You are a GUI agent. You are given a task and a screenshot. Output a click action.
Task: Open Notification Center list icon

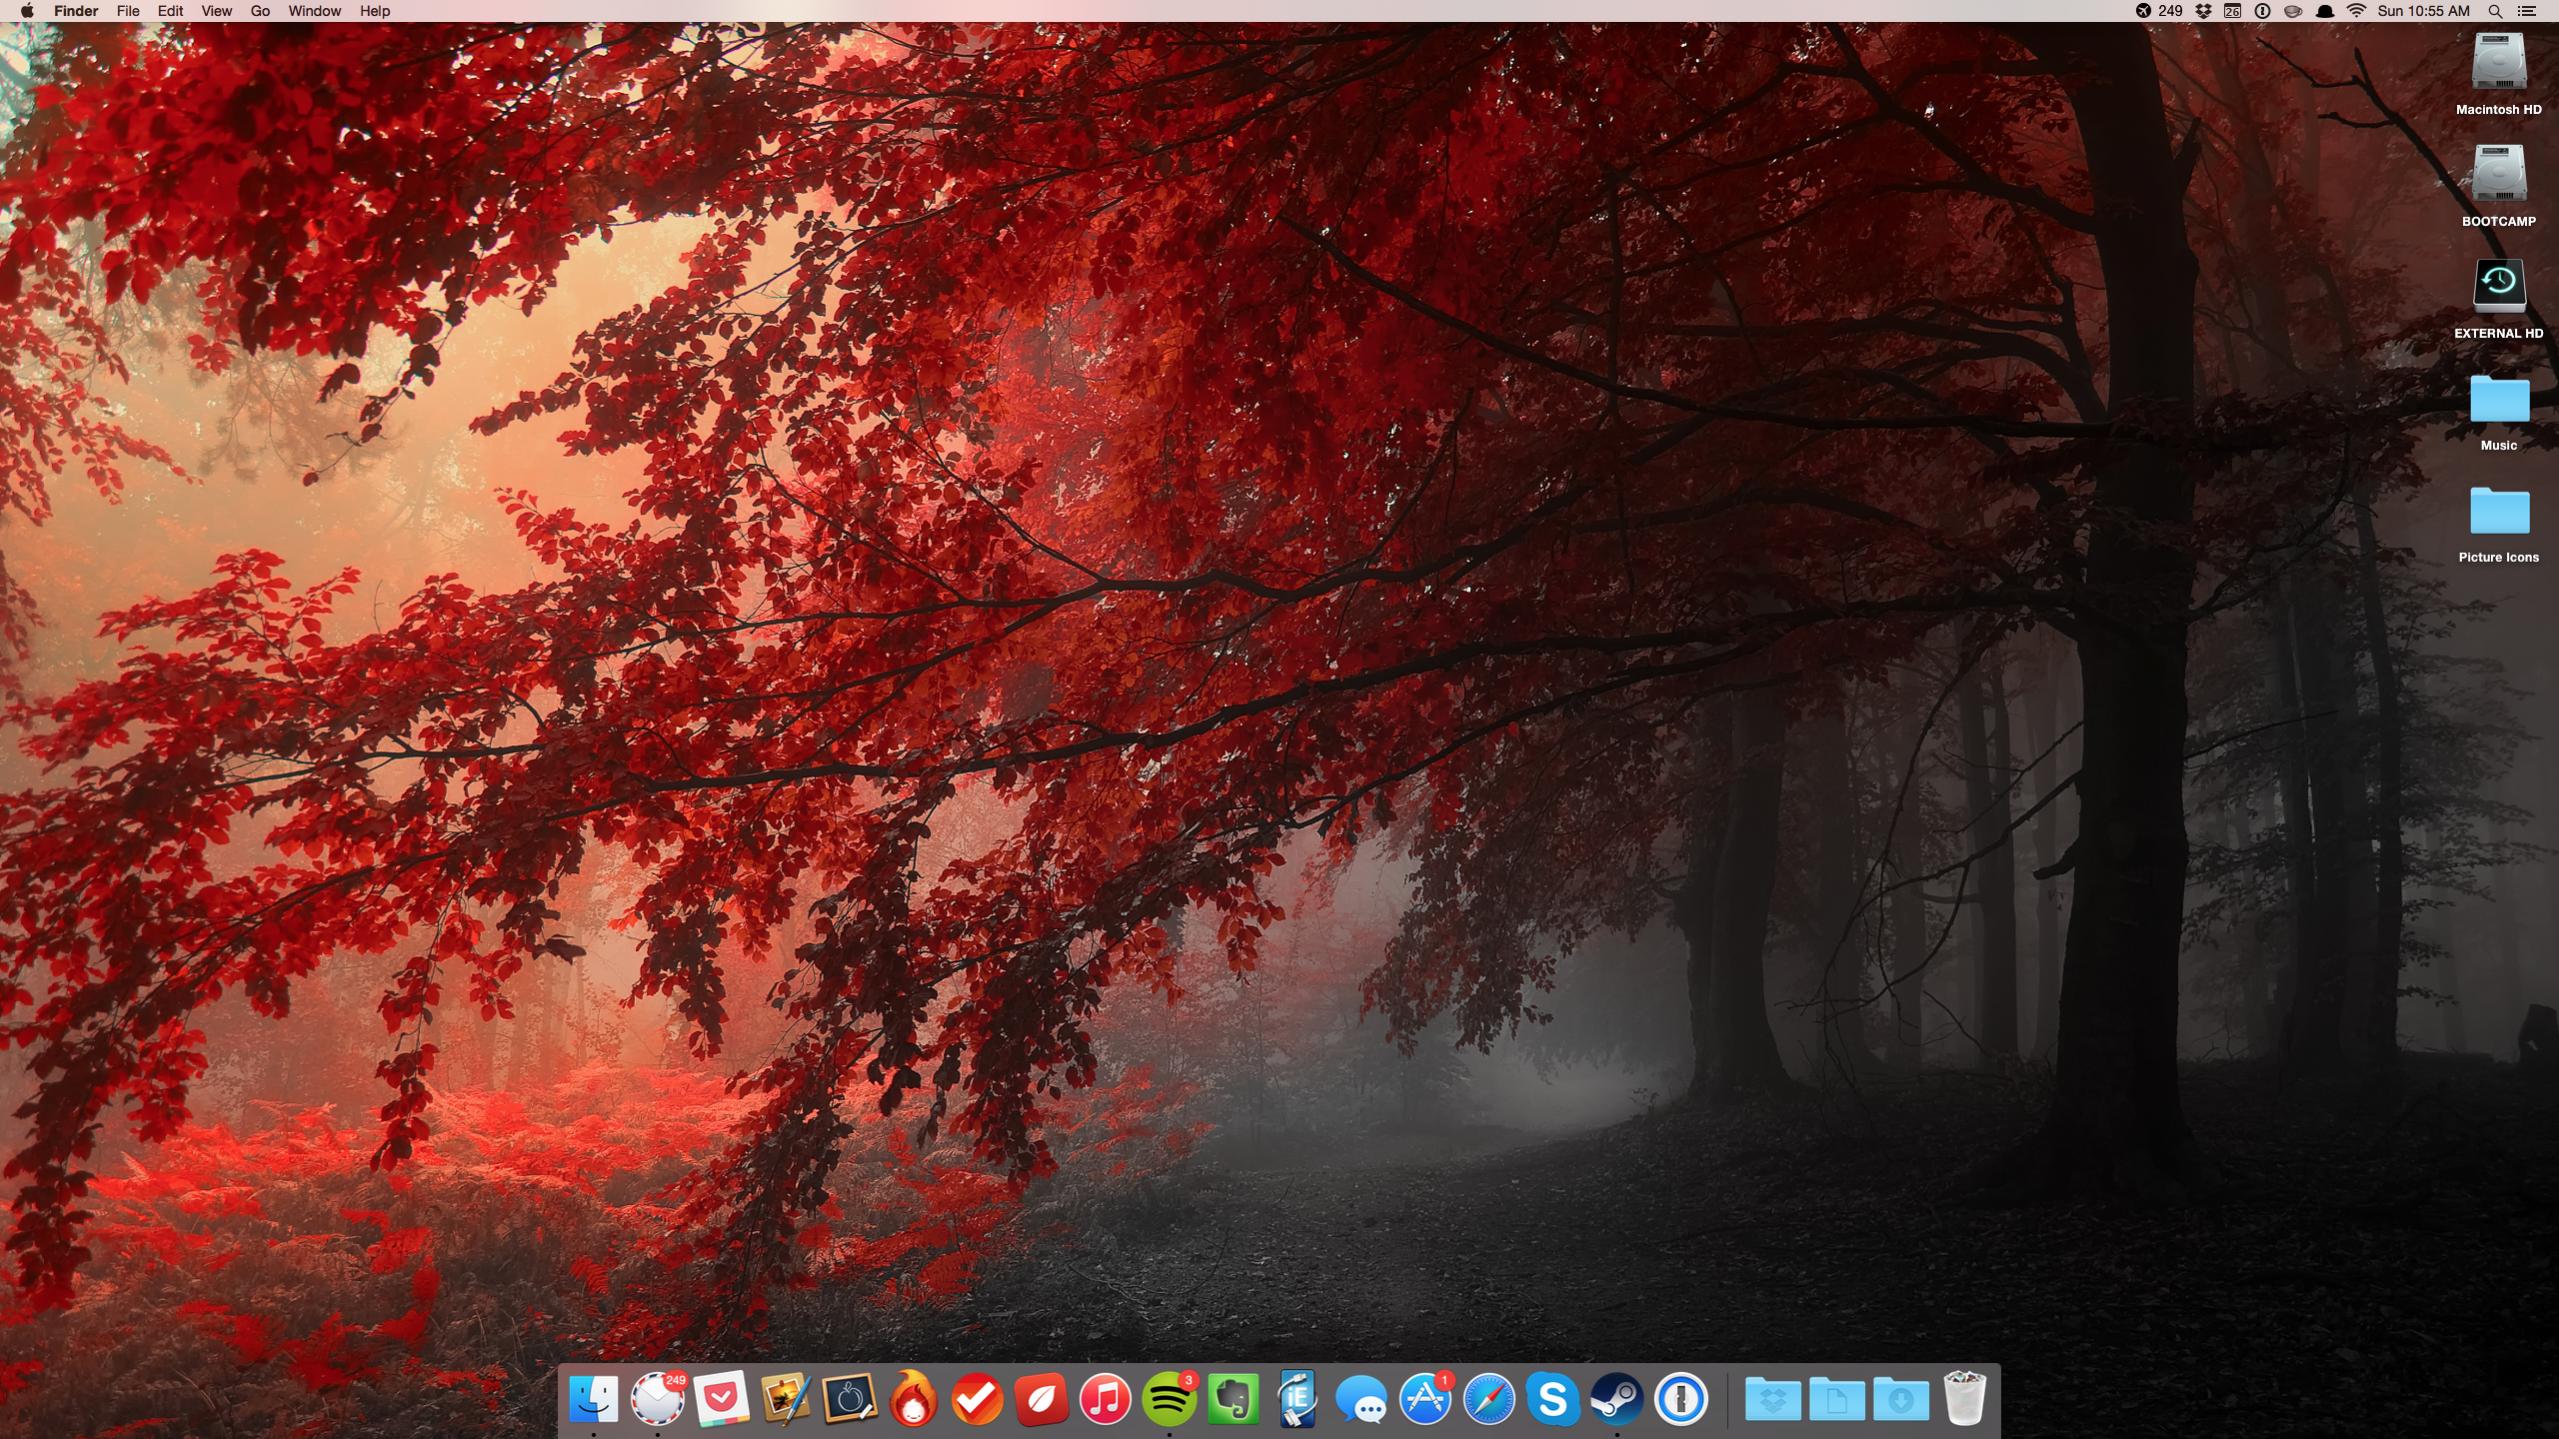click(2527, 11)
